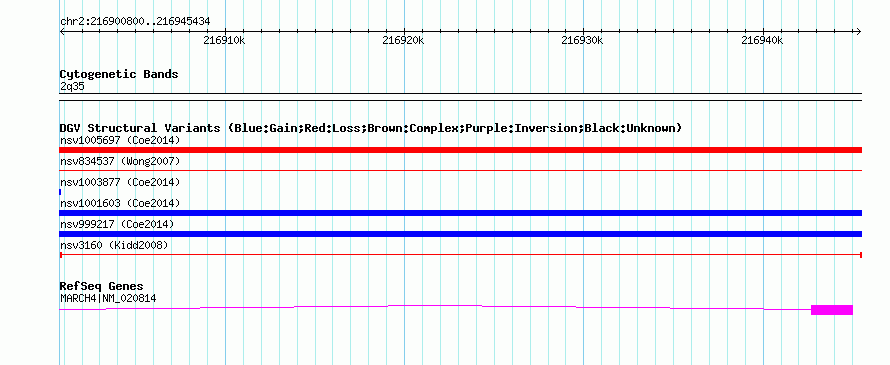Click the nsv3160 (Kidd2008) label

pos(114,245)
